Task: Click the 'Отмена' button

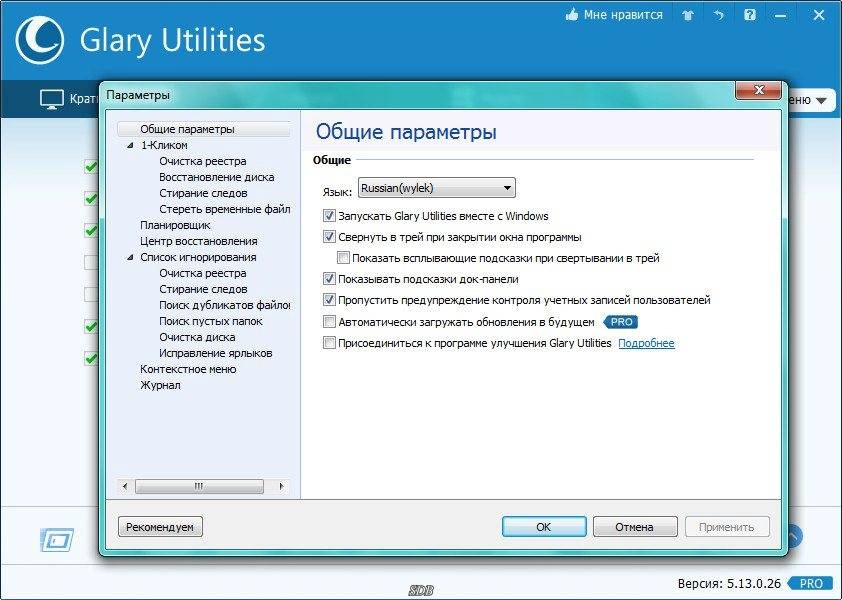Action: point(635,527)
